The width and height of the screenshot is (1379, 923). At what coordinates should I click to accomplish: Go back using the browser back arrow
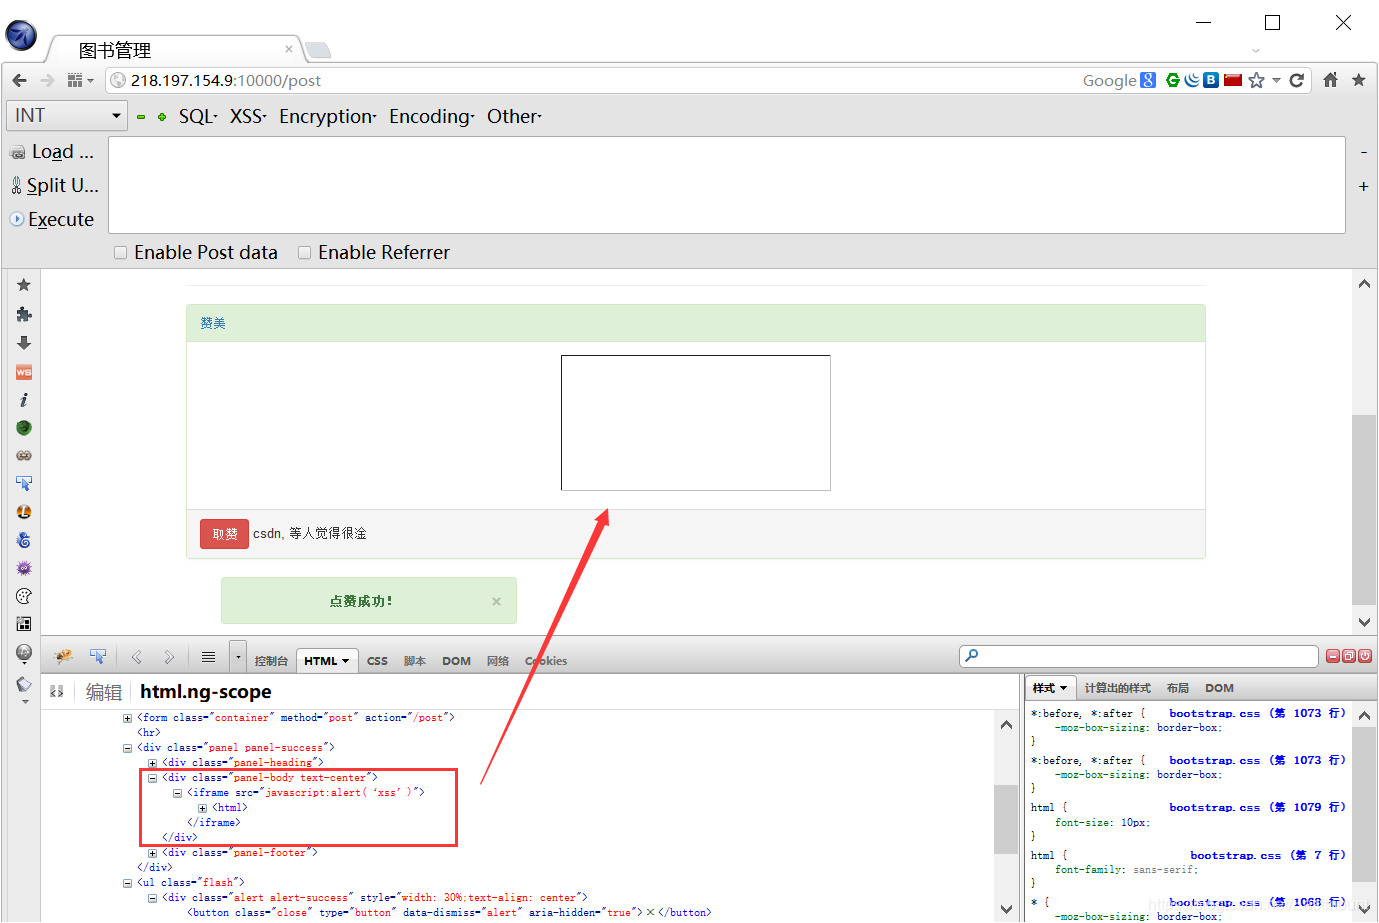(x=19, y=80)
